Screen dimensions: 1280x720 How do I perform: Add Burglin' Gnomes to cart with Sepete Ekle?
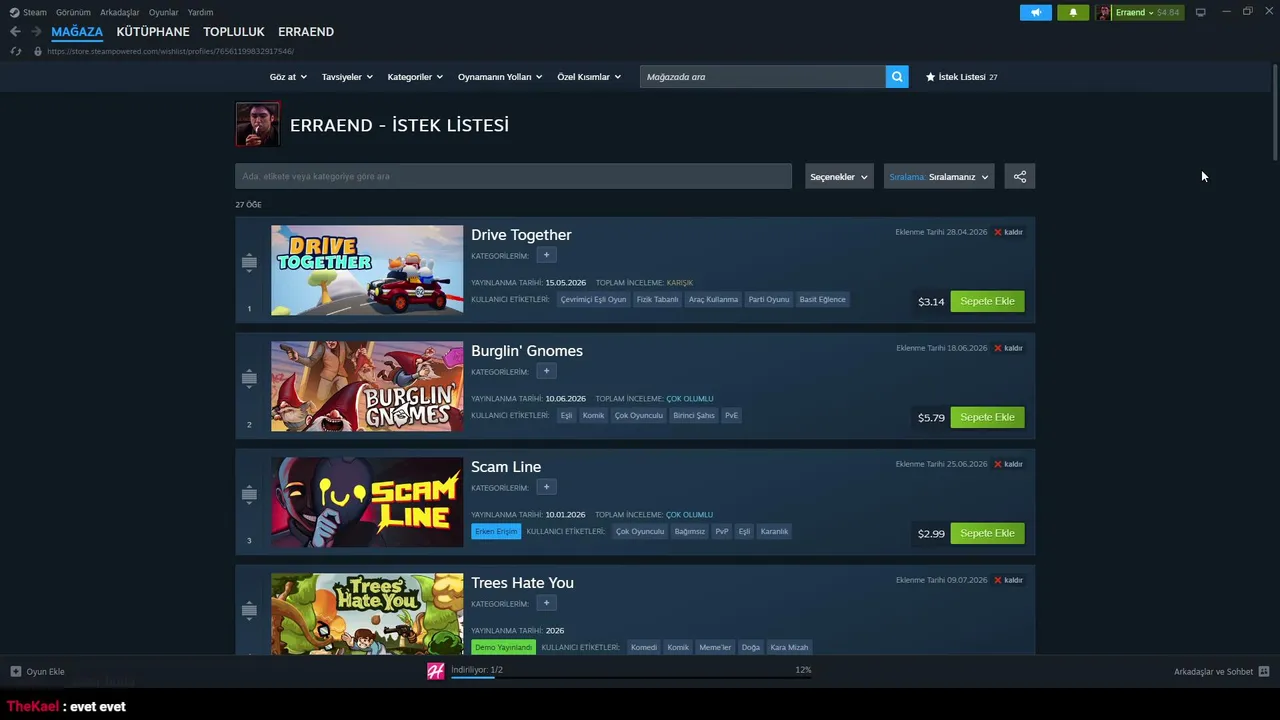pos(987,417)
